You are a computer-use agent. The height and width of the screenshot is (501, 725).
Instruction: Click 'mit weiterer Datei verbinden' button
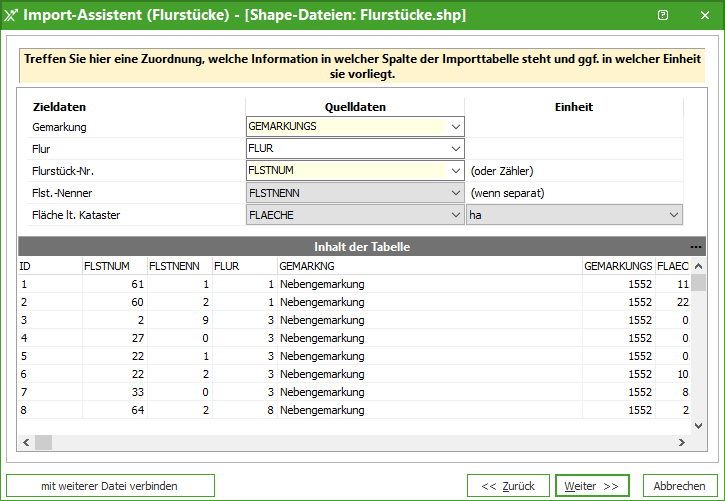[x=110, y=486]
